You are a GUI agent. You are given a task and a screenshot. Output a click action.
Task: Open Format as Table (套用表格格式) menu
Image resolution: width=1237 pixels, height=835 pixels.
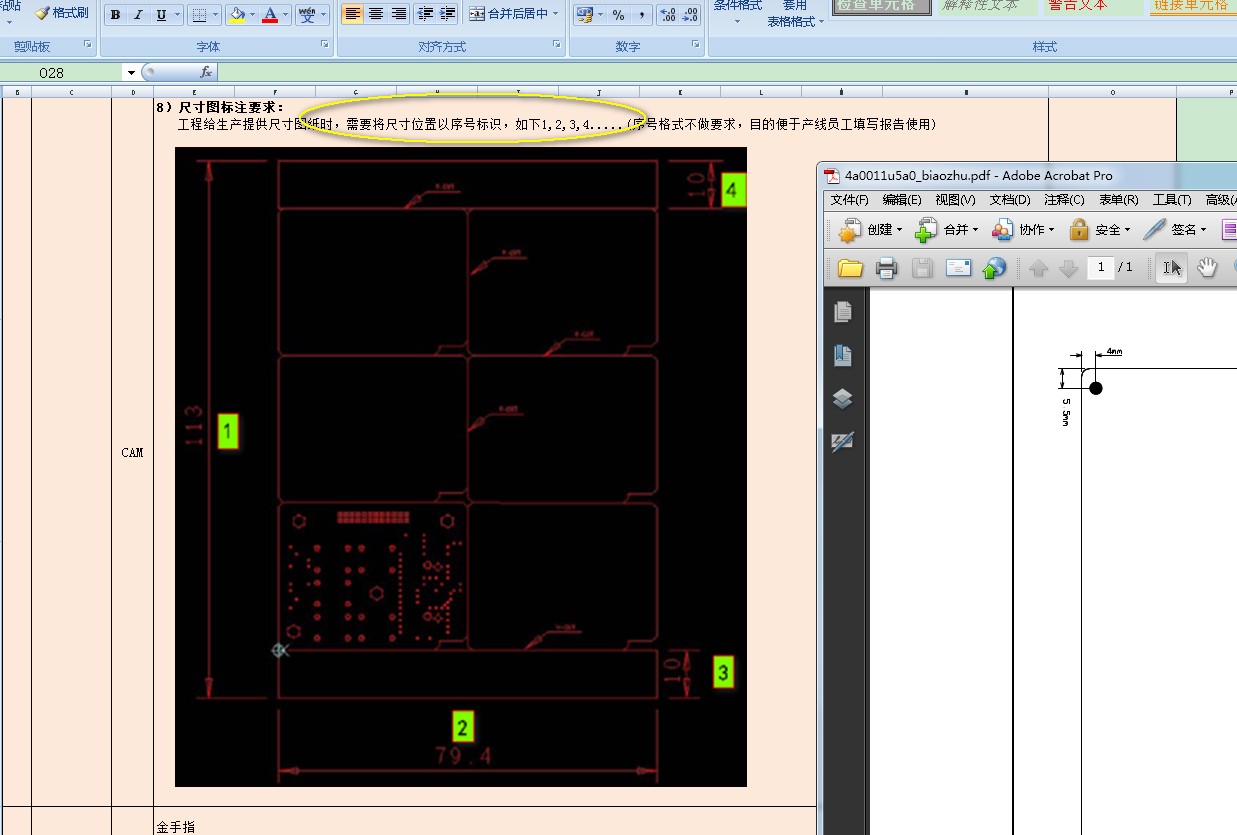pyautogui.click(x=795, y=14)
